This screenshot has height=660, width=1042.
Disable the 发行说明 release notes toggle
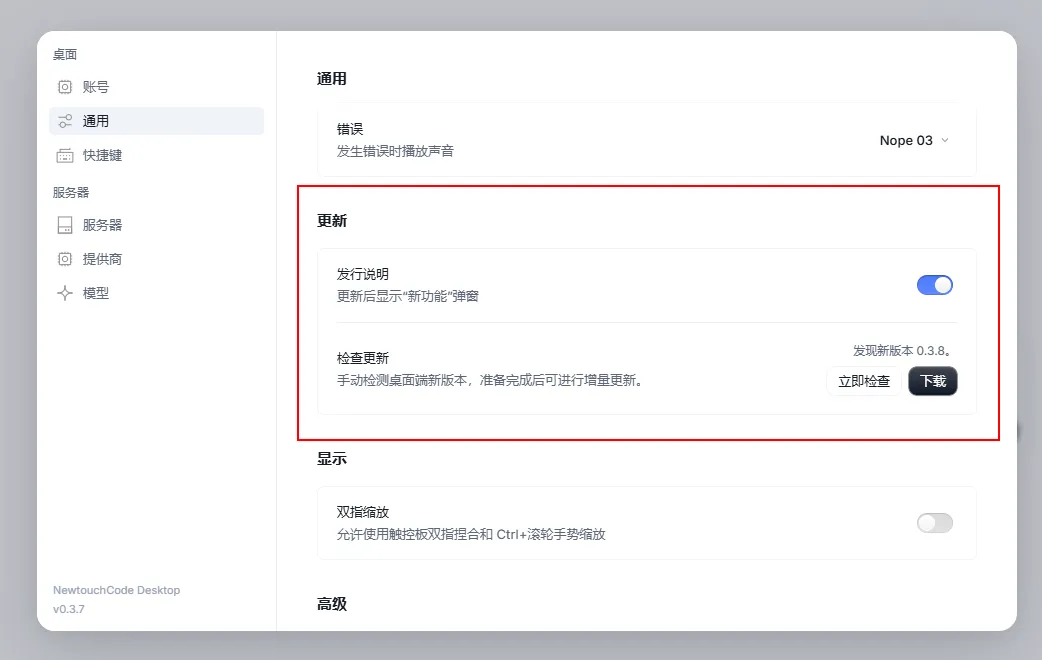pos(934,285)
